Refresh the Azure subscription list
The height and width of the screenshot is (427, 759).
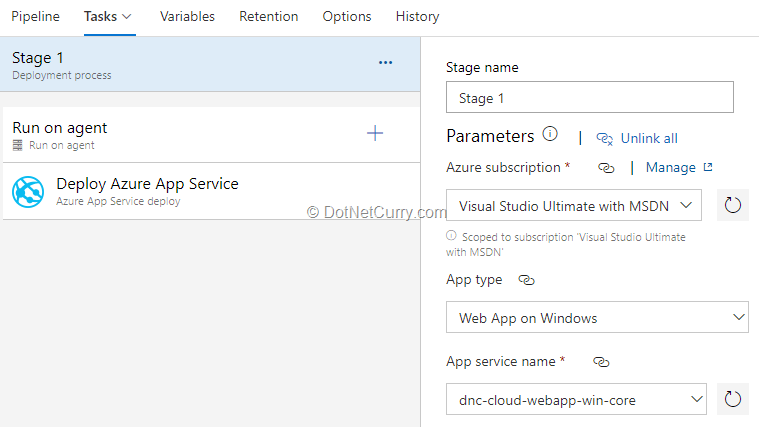pyautogui.click(x=732, y=205)
